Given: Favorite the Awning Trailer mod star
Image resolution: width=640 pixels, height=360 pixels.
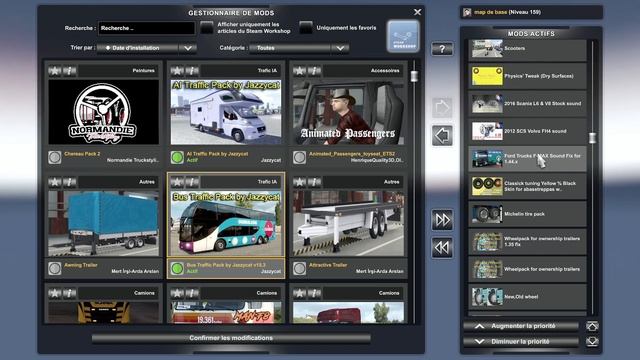Looking at the screenshot, I should (55, 182).
